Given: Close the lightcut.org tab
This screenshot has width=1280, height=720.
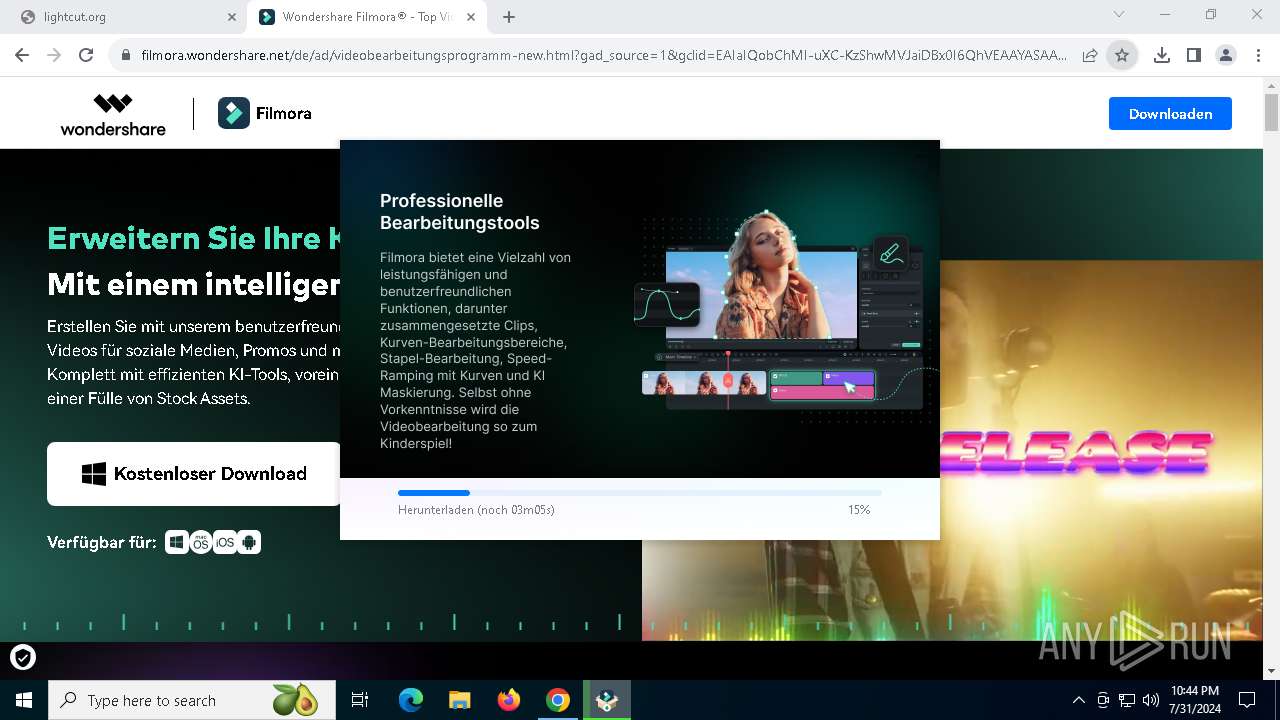Looking at the screenshot, I should coord(231,17).
